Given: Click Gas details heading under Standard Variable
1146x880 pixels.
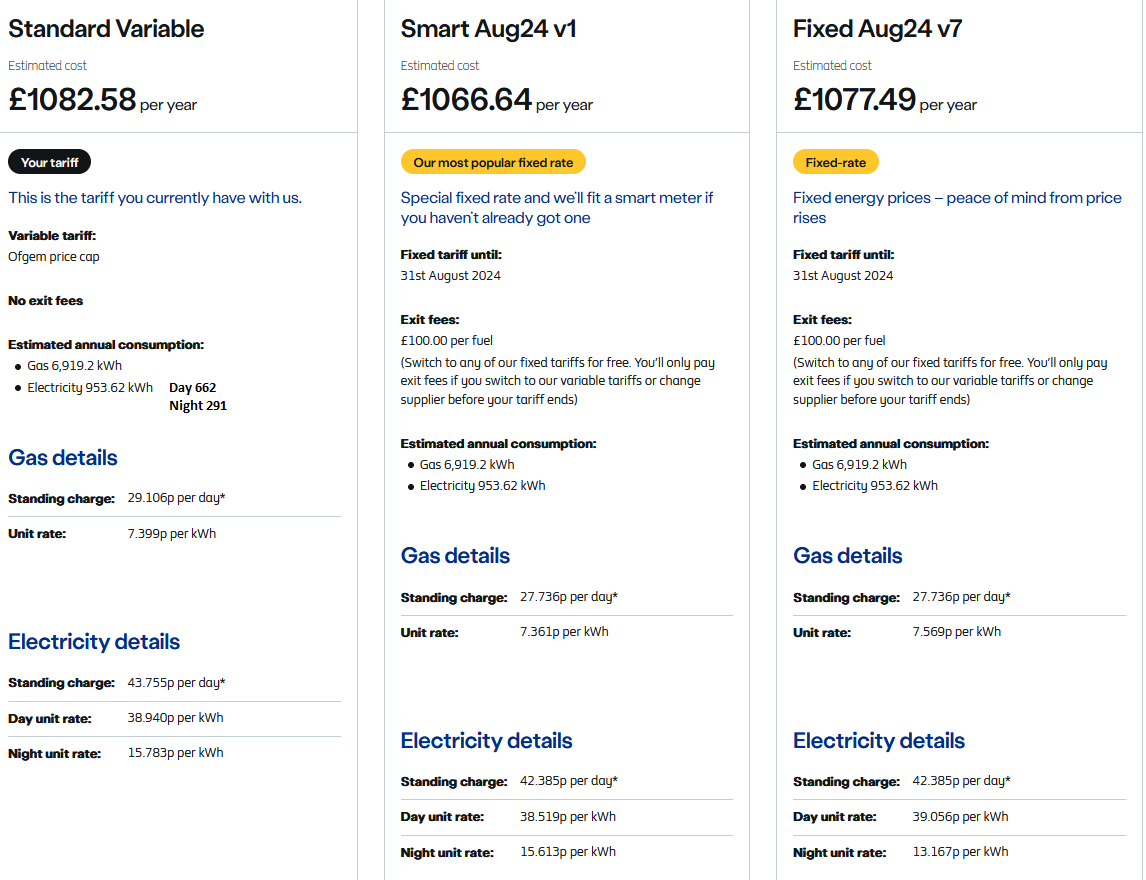Looking at the screenshot, I should pos(63,458).
